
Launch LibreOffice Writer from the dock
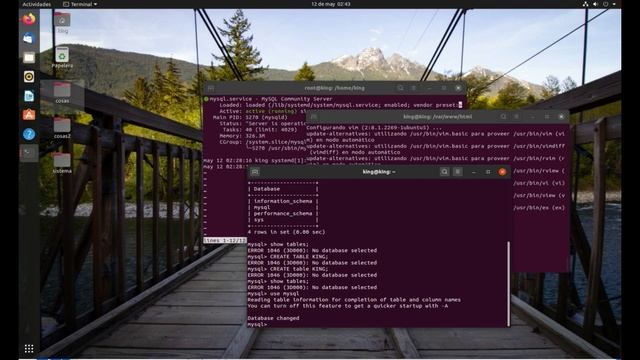tap(29, 96)
